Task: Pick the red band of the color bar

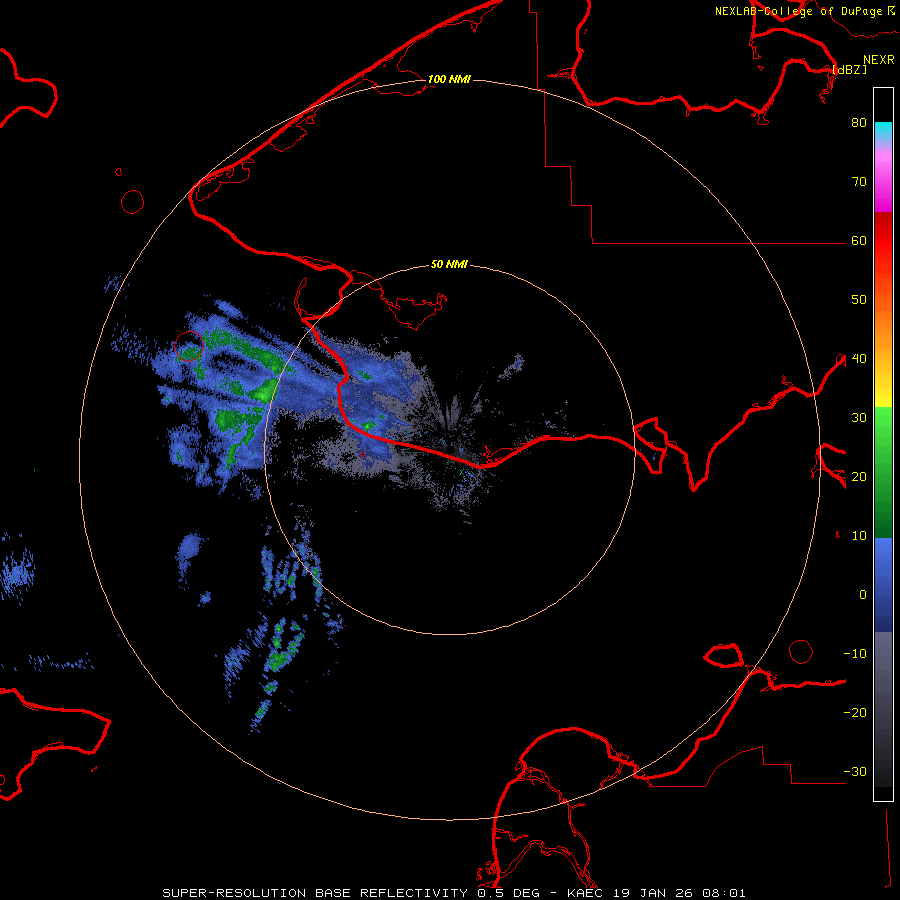Action: [x=883, y=241]
